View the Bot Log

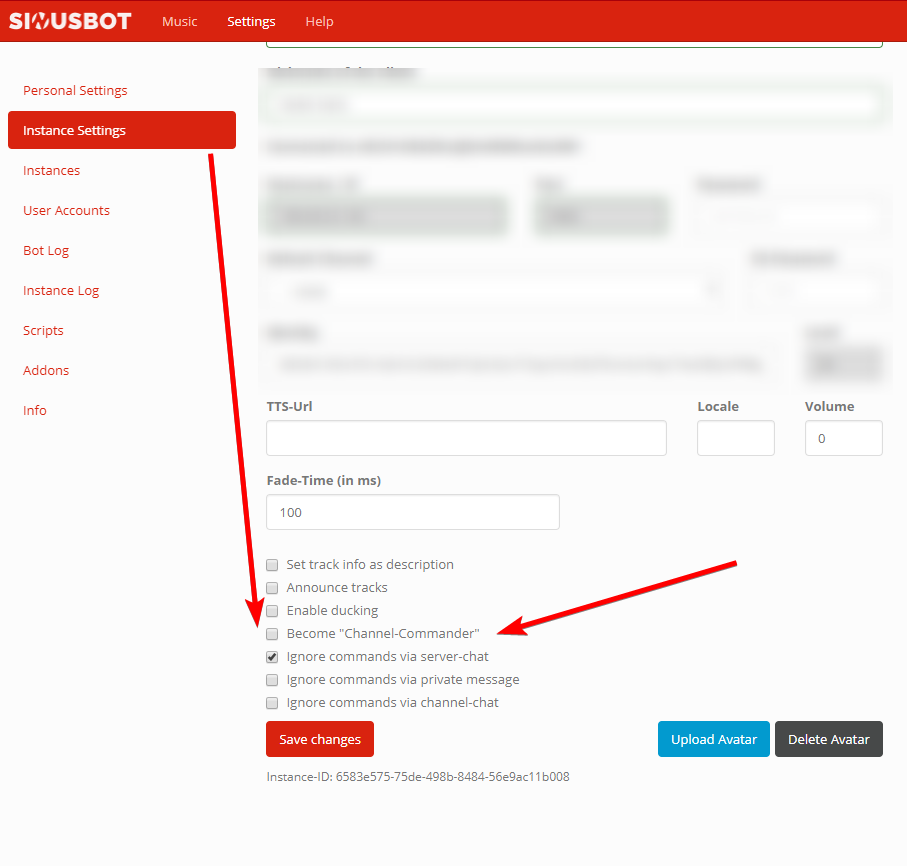(x=46, y=250)
